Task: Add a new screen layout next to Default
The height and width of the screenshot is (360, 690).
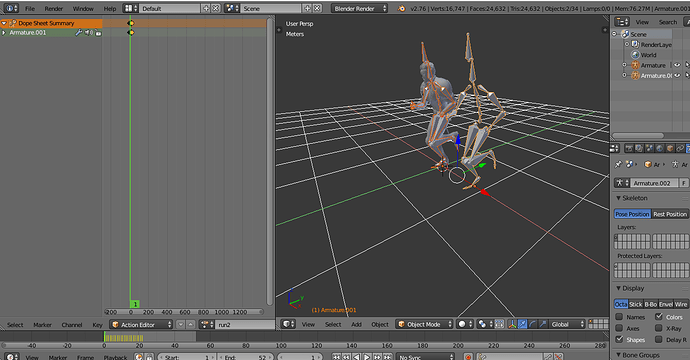Action: click(x=206, y=8)
